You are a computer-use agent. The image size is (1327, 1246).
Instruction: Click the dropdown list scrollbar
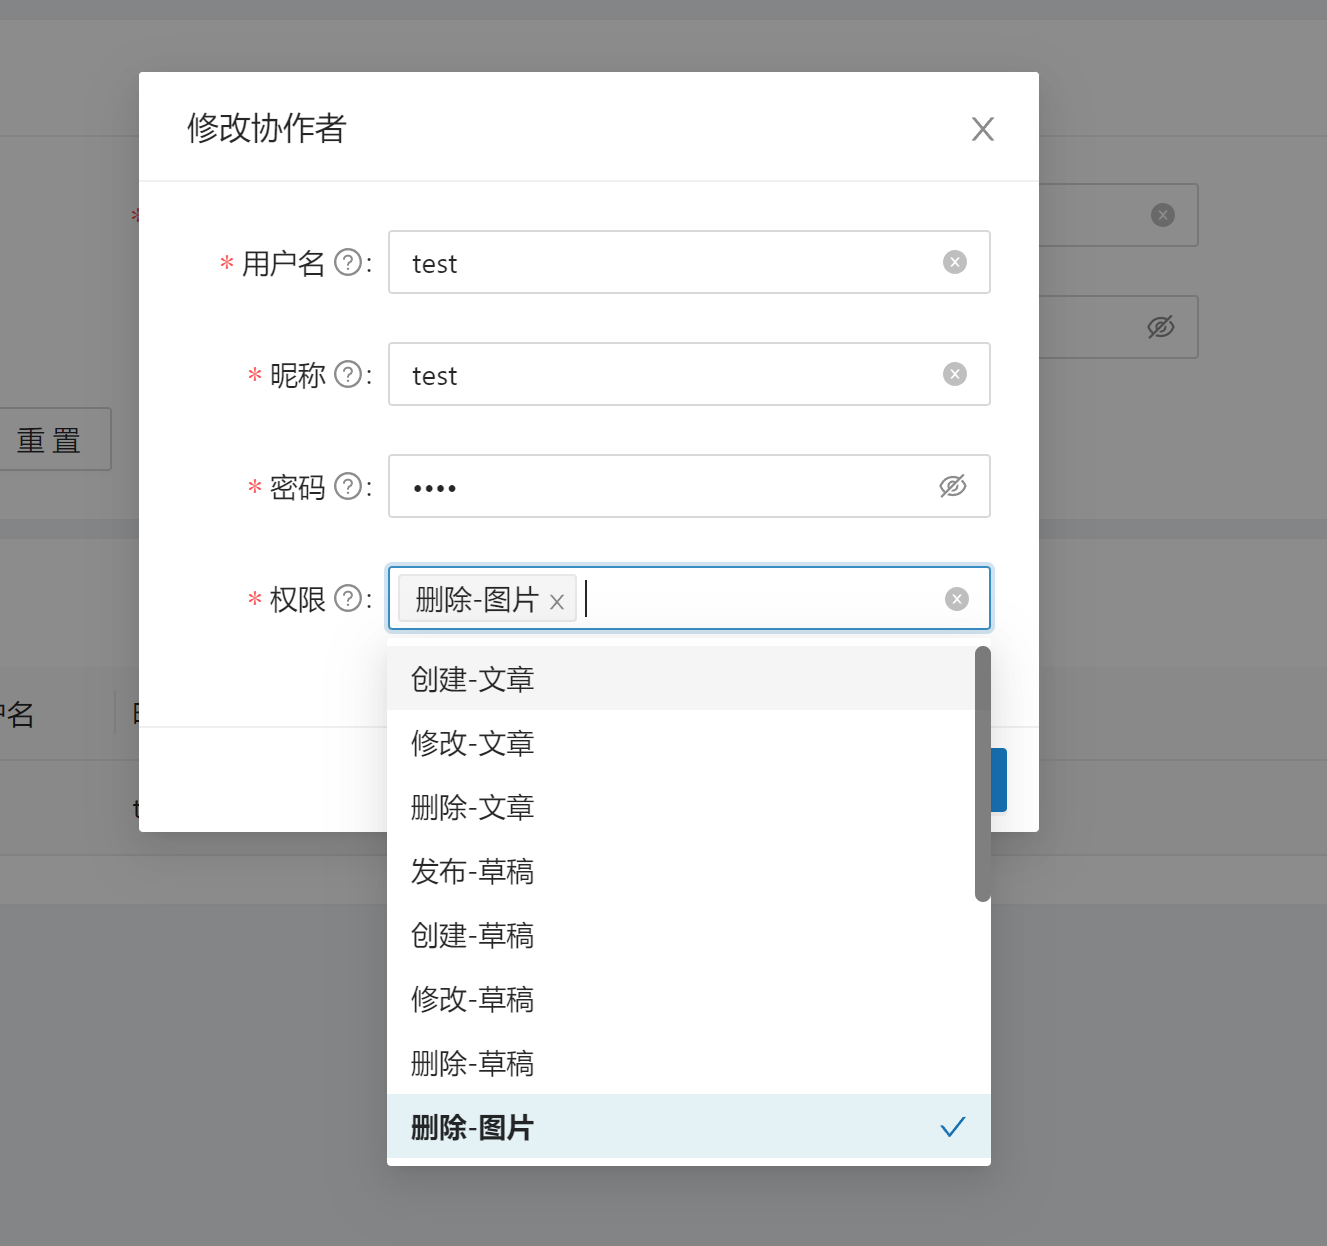point(983,773)
